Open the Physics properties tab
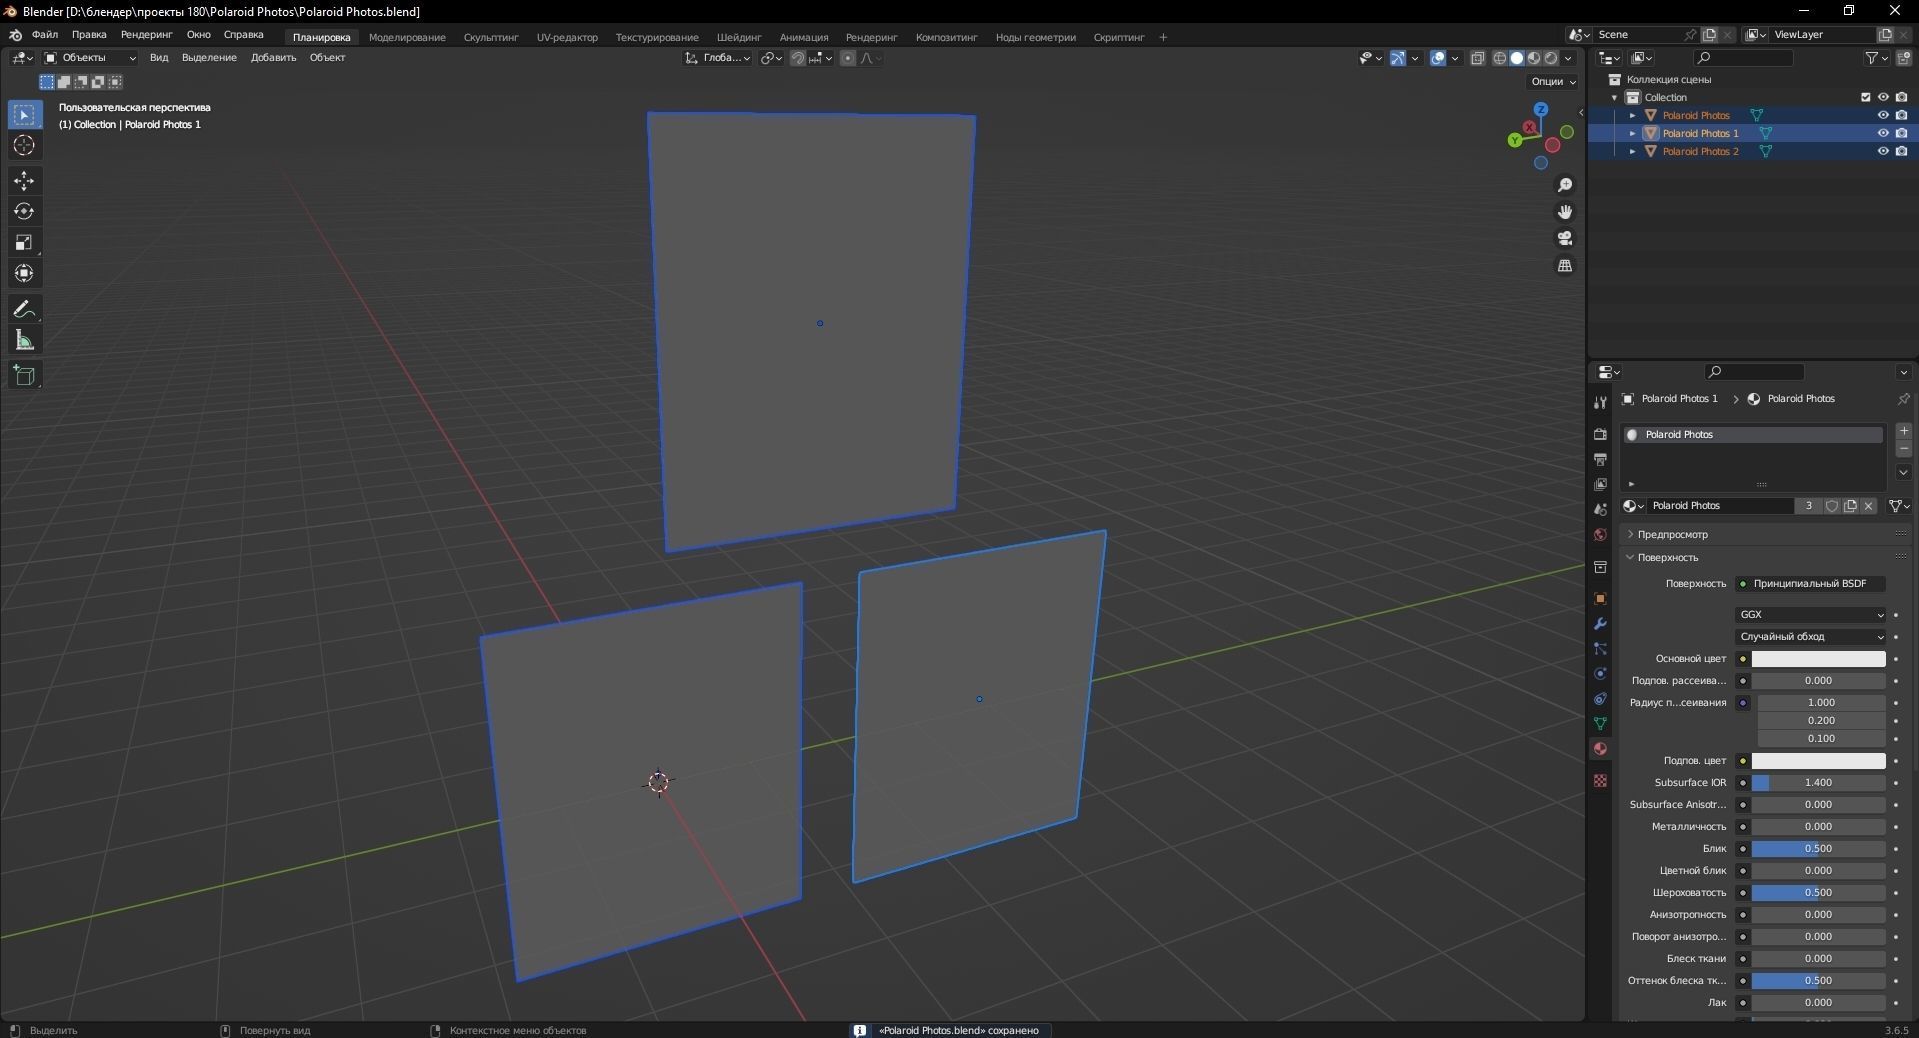This screenshot has height=1038, width=1919. tap(1600, 674)
